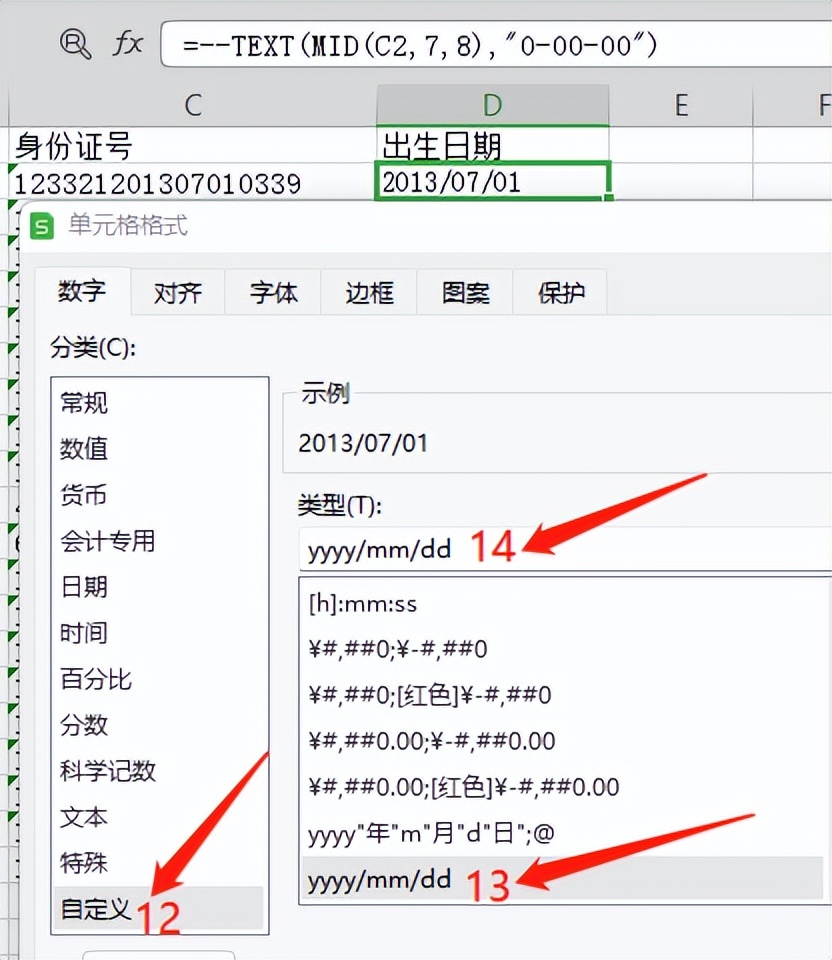Choose 货币 category
The image size is (832, 960).
coord(84,496)
